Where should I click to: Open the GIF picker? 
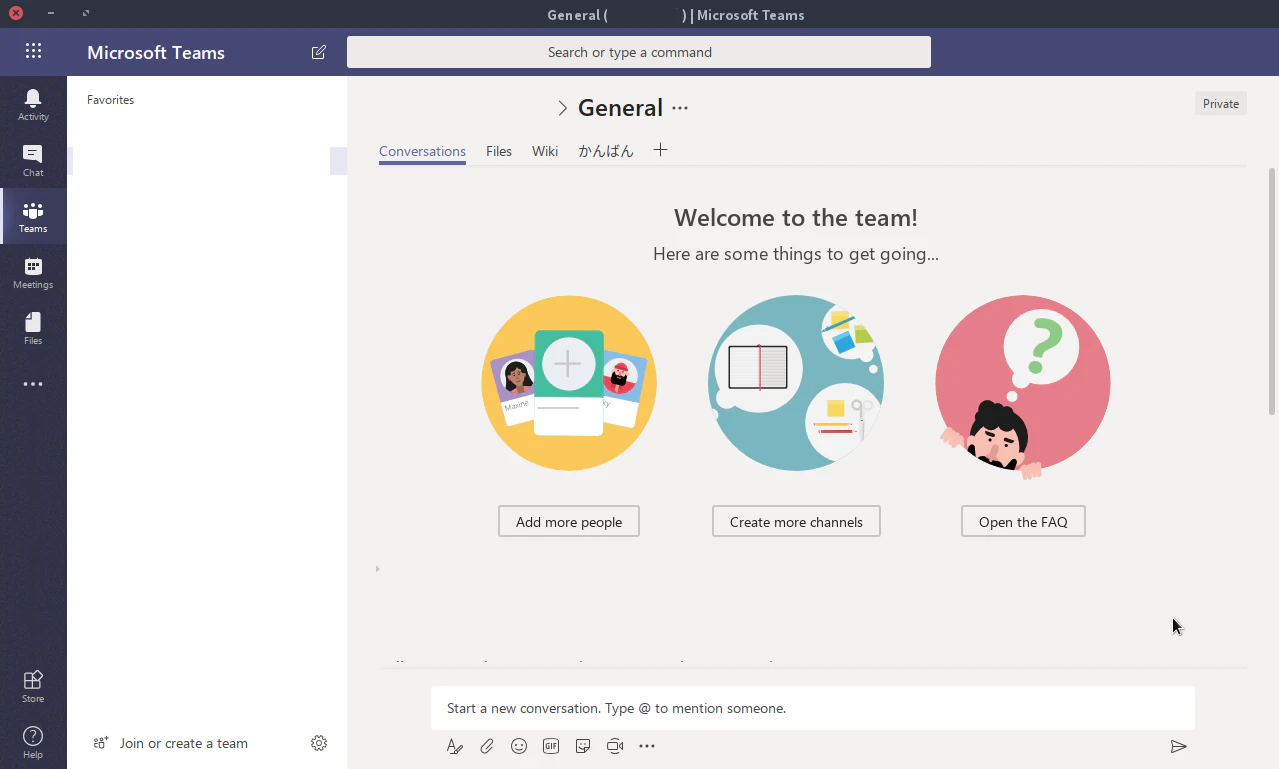[x=551, y=746]
